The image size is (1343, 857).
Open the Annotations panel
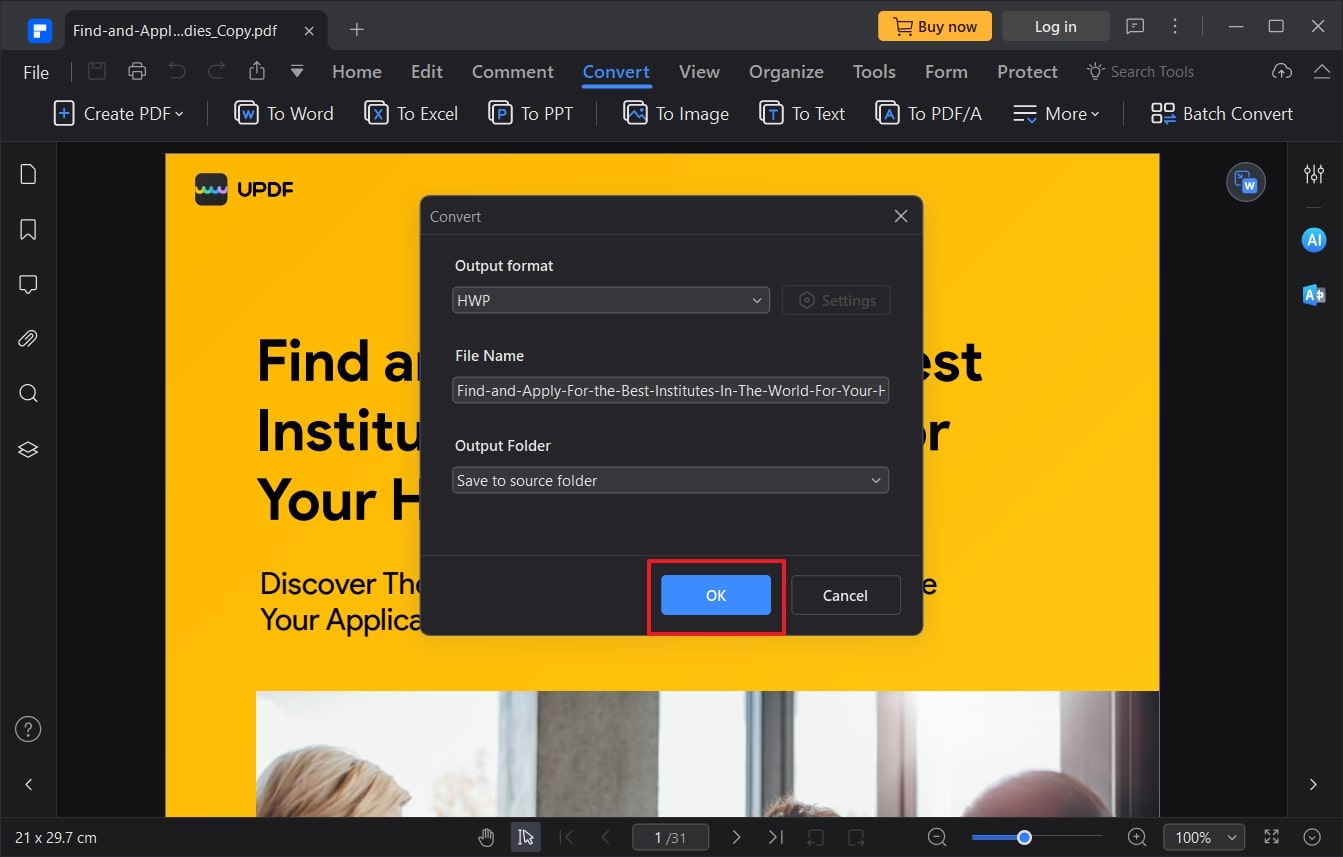point(27,284)
